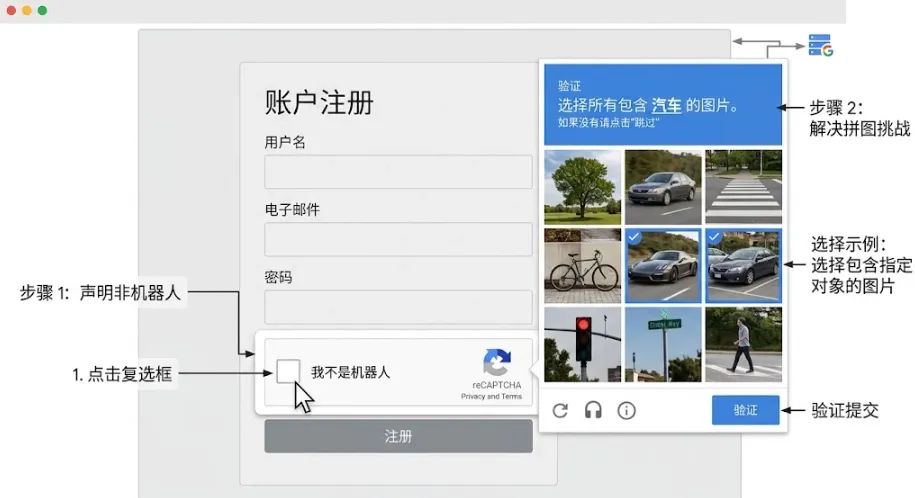This screenshot has width=915, height=498.
Task: Open the Terms link under reCAPTCHA
Action: tap(511, 396)
